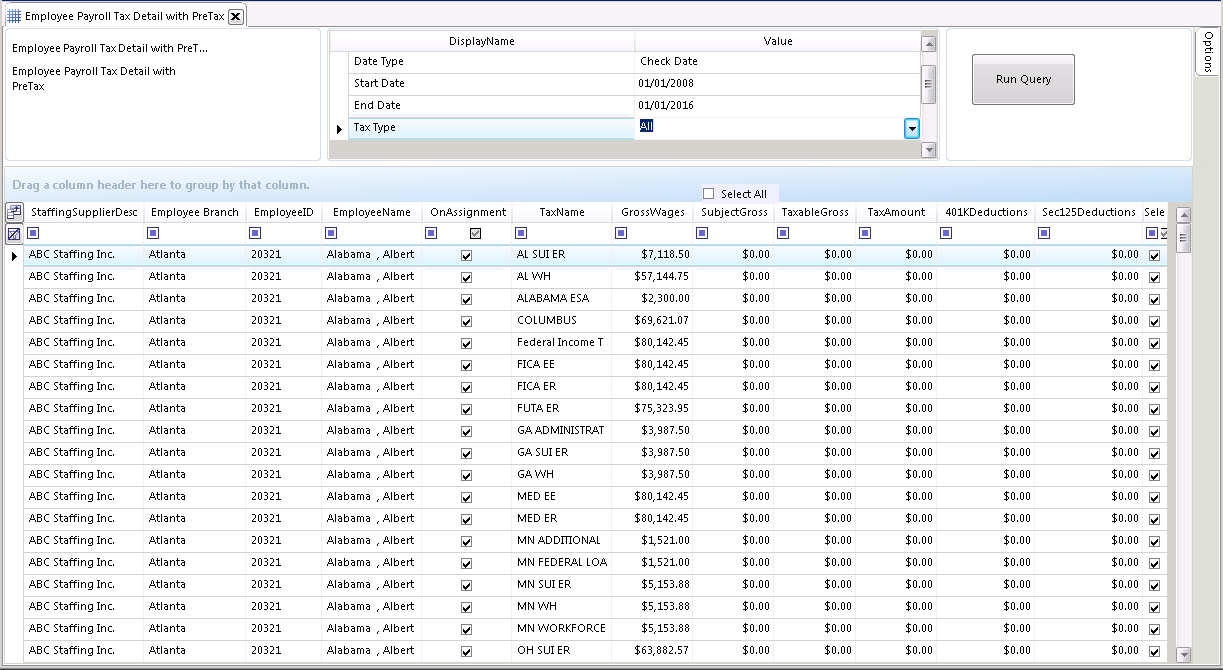Close the Employee Payroll Tax Detail tab
1223x670 pixels.
click(235, 16)
